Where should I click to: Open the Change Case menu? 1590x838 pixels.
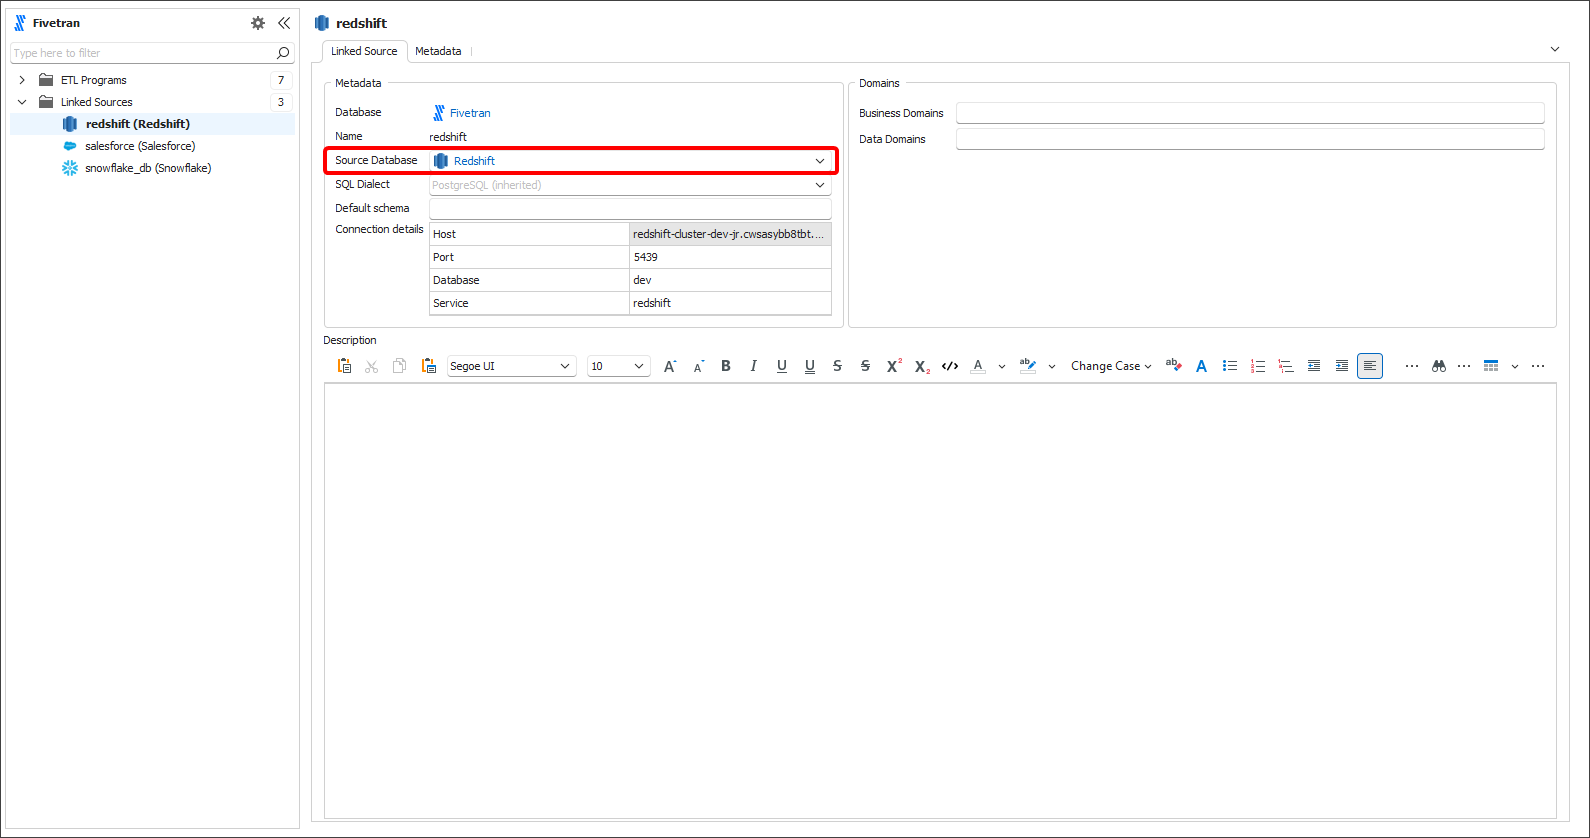click(1111, 366)
